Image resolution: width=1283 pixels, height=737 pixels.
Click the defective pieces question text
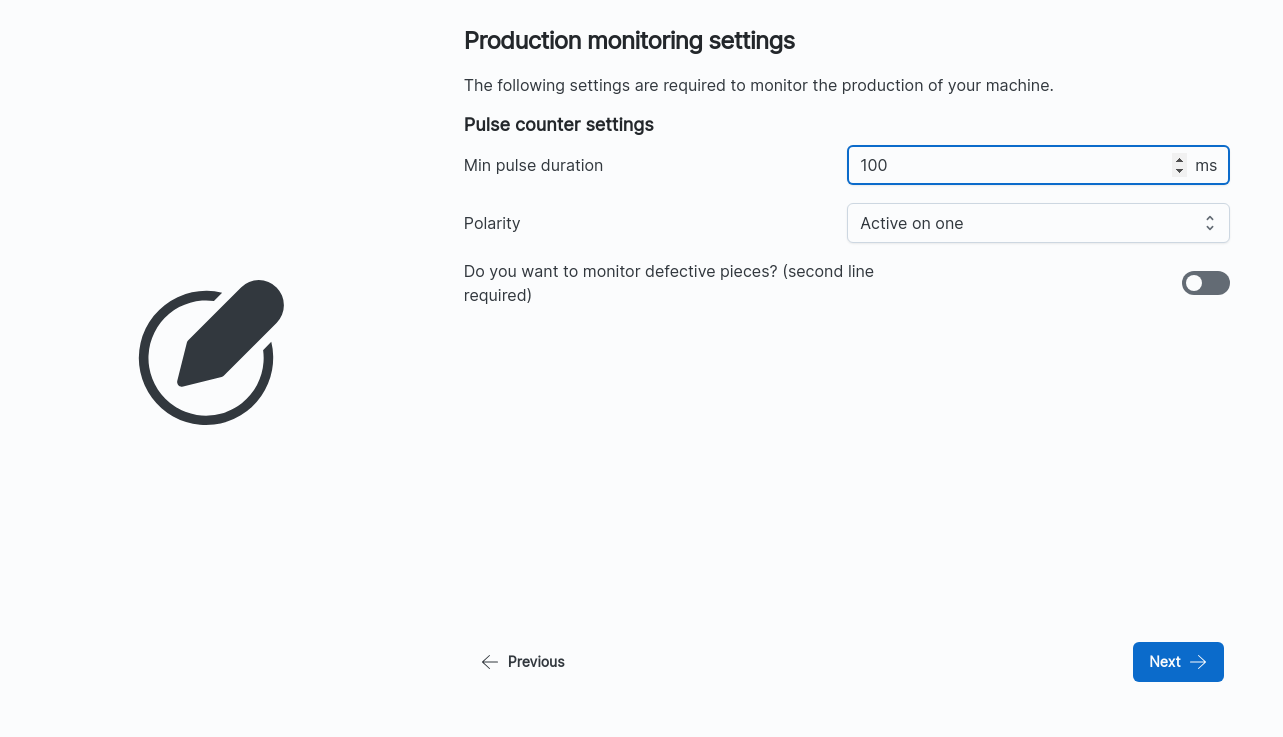pyautogui.click(x=669, y=283)
